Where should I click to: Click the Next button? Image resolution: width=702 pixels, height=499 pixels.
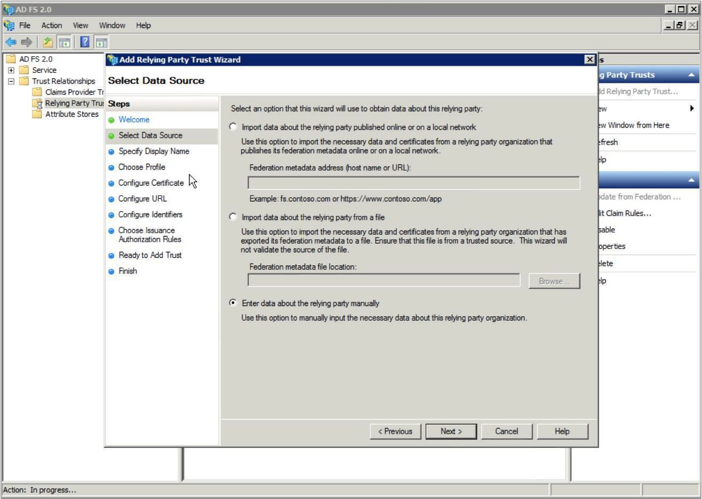[x=451, y=431]
